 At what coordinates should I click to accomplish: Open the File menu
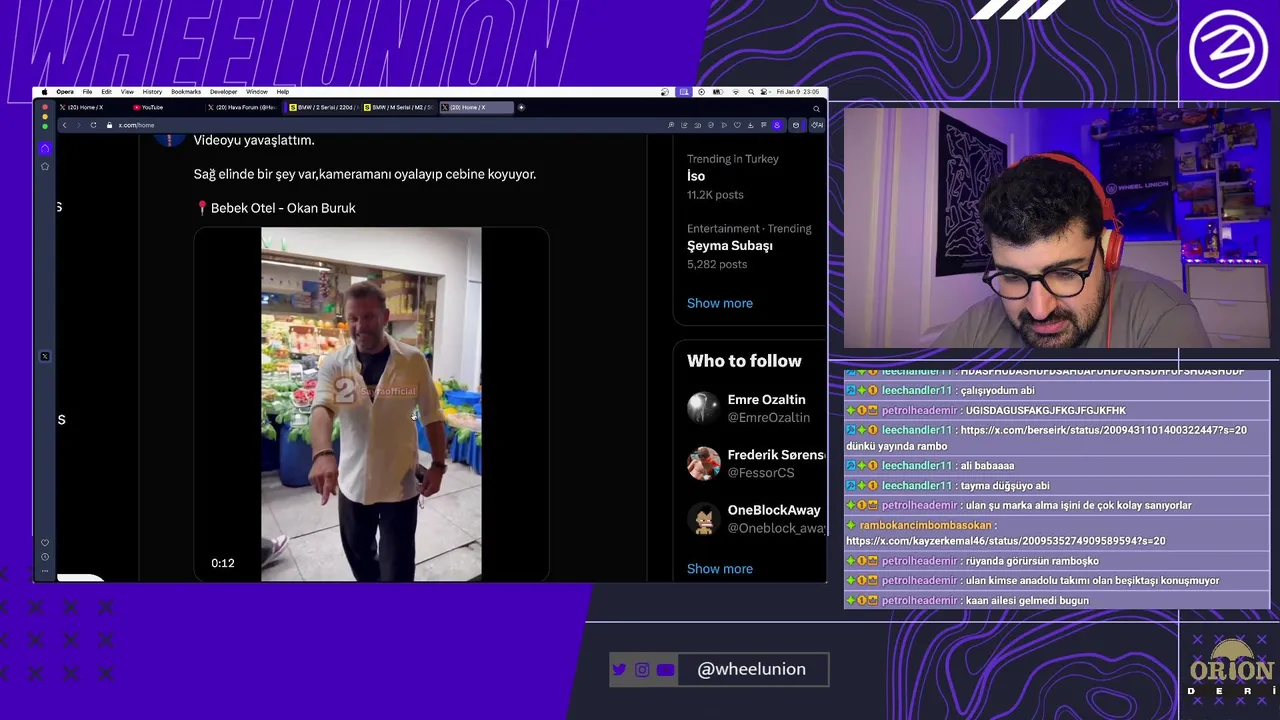tap(87, 92)
